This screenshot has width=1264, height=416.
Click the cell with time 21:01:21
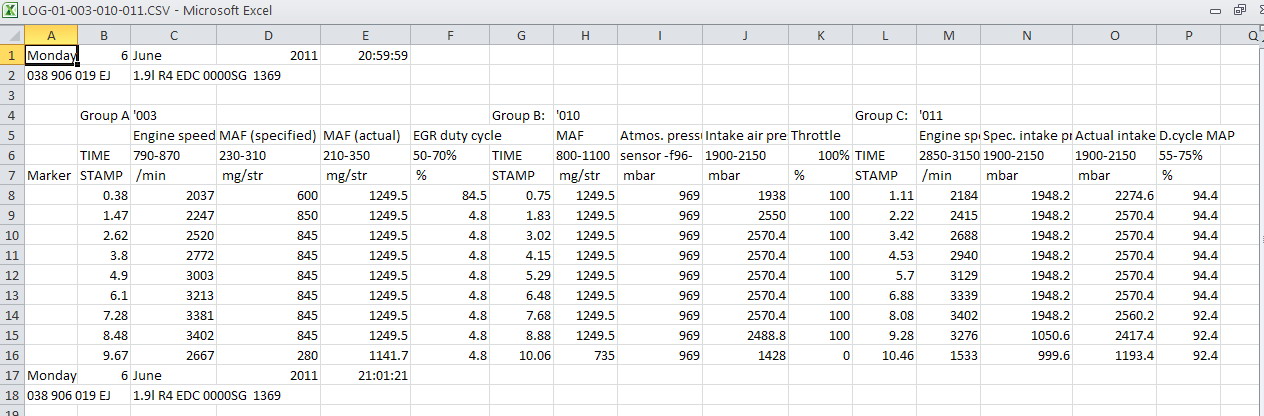365,375
